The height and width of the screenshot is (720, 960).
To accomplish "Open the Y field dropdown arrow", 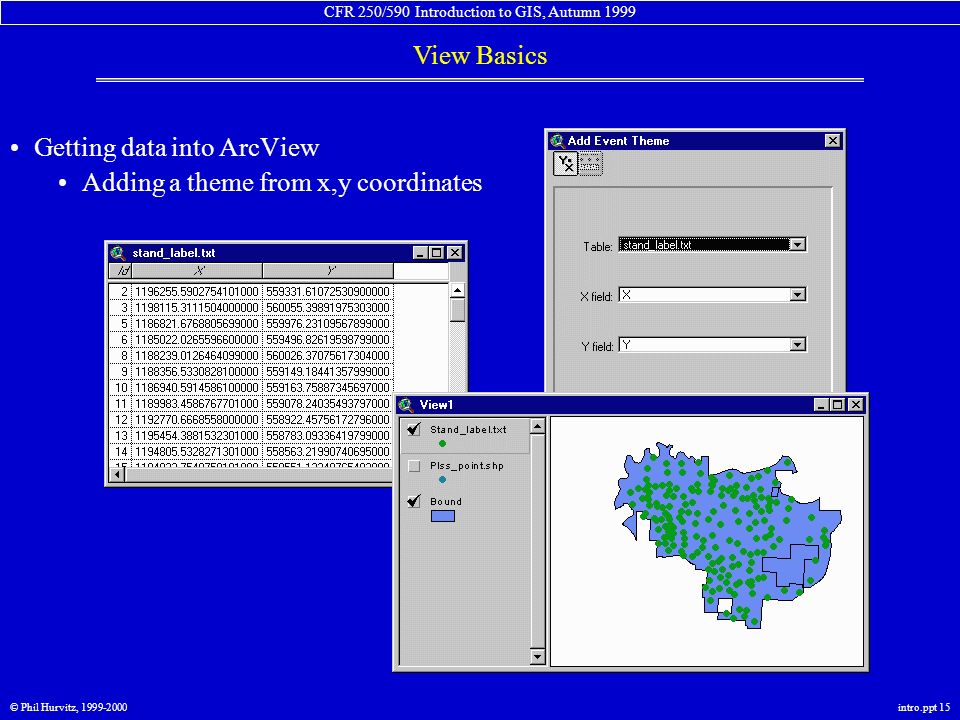I will (797, 345).
